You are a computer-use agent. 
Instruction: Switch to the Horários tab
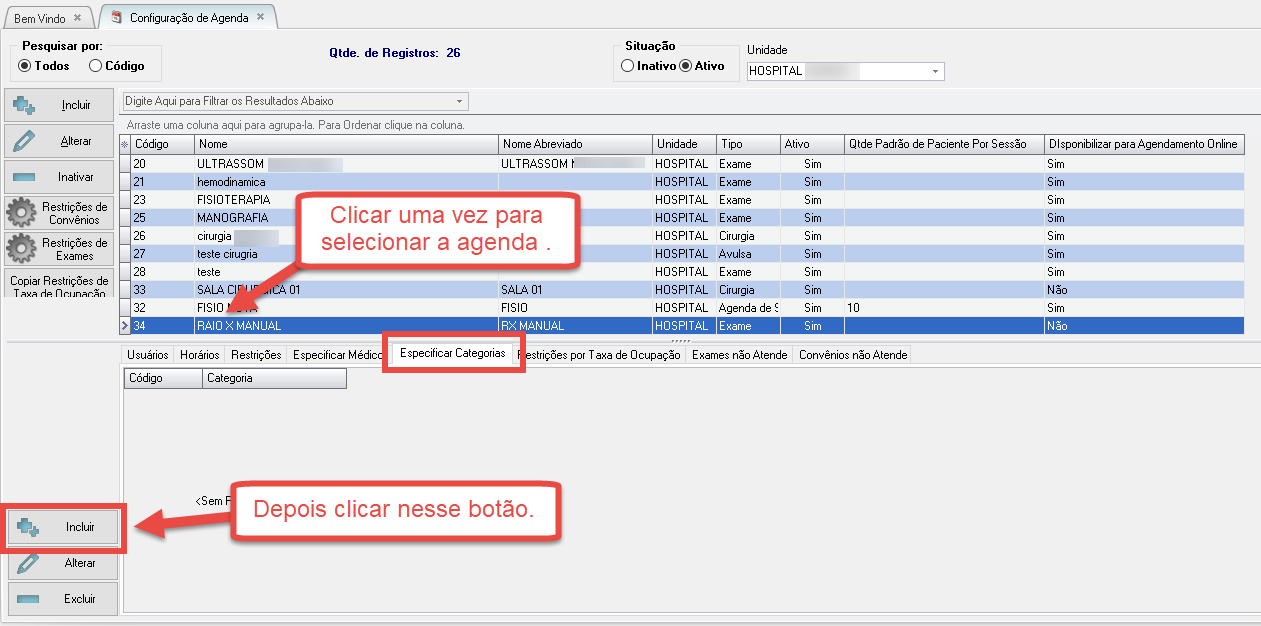pos(199,355)
